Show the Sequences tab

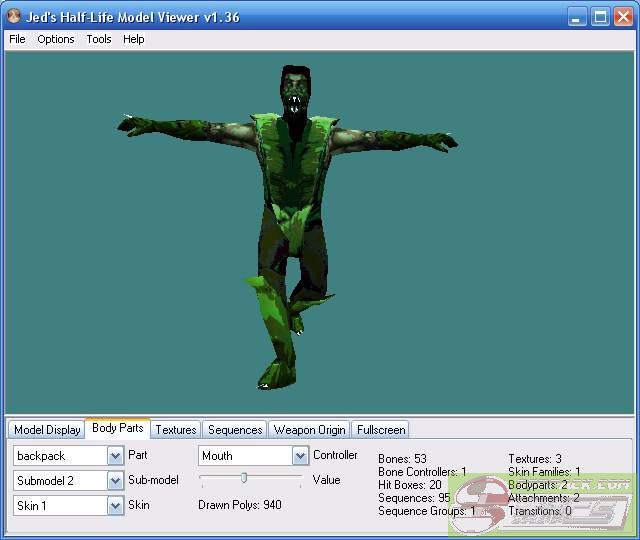235,430
